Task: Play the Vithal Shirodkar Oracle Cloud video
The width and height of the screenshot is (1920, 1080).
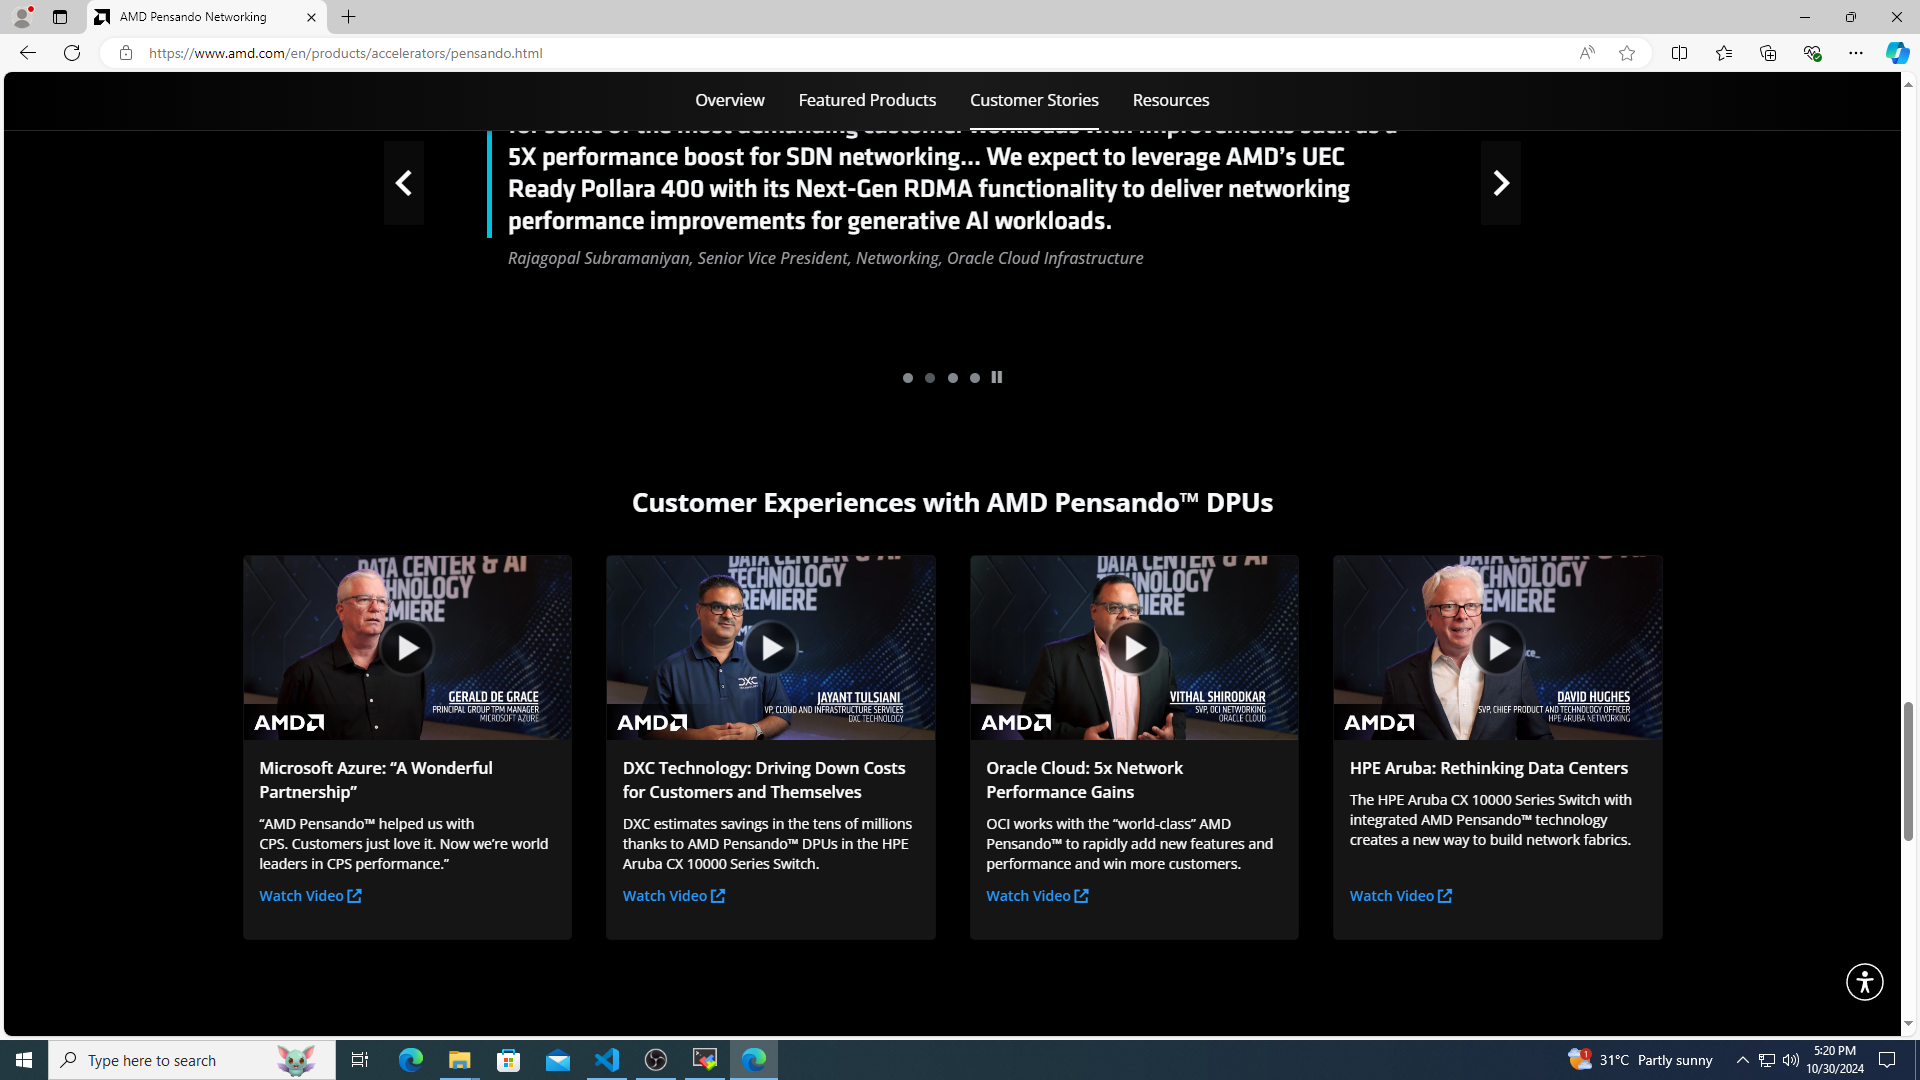Action: click(x=1133, y=648)
